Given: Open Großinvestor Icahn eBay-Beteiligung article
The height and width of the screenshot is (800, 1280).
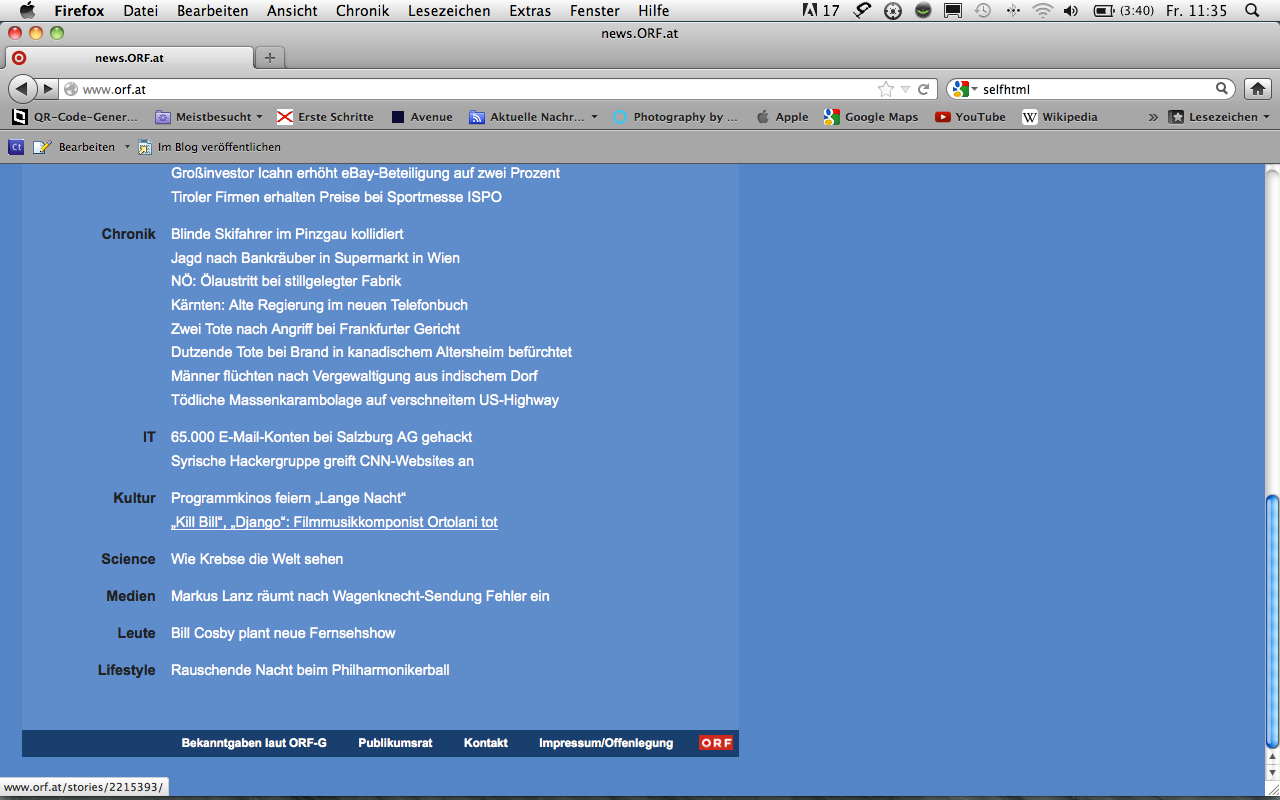Looking at the screenshot, I should pos(365,173).
